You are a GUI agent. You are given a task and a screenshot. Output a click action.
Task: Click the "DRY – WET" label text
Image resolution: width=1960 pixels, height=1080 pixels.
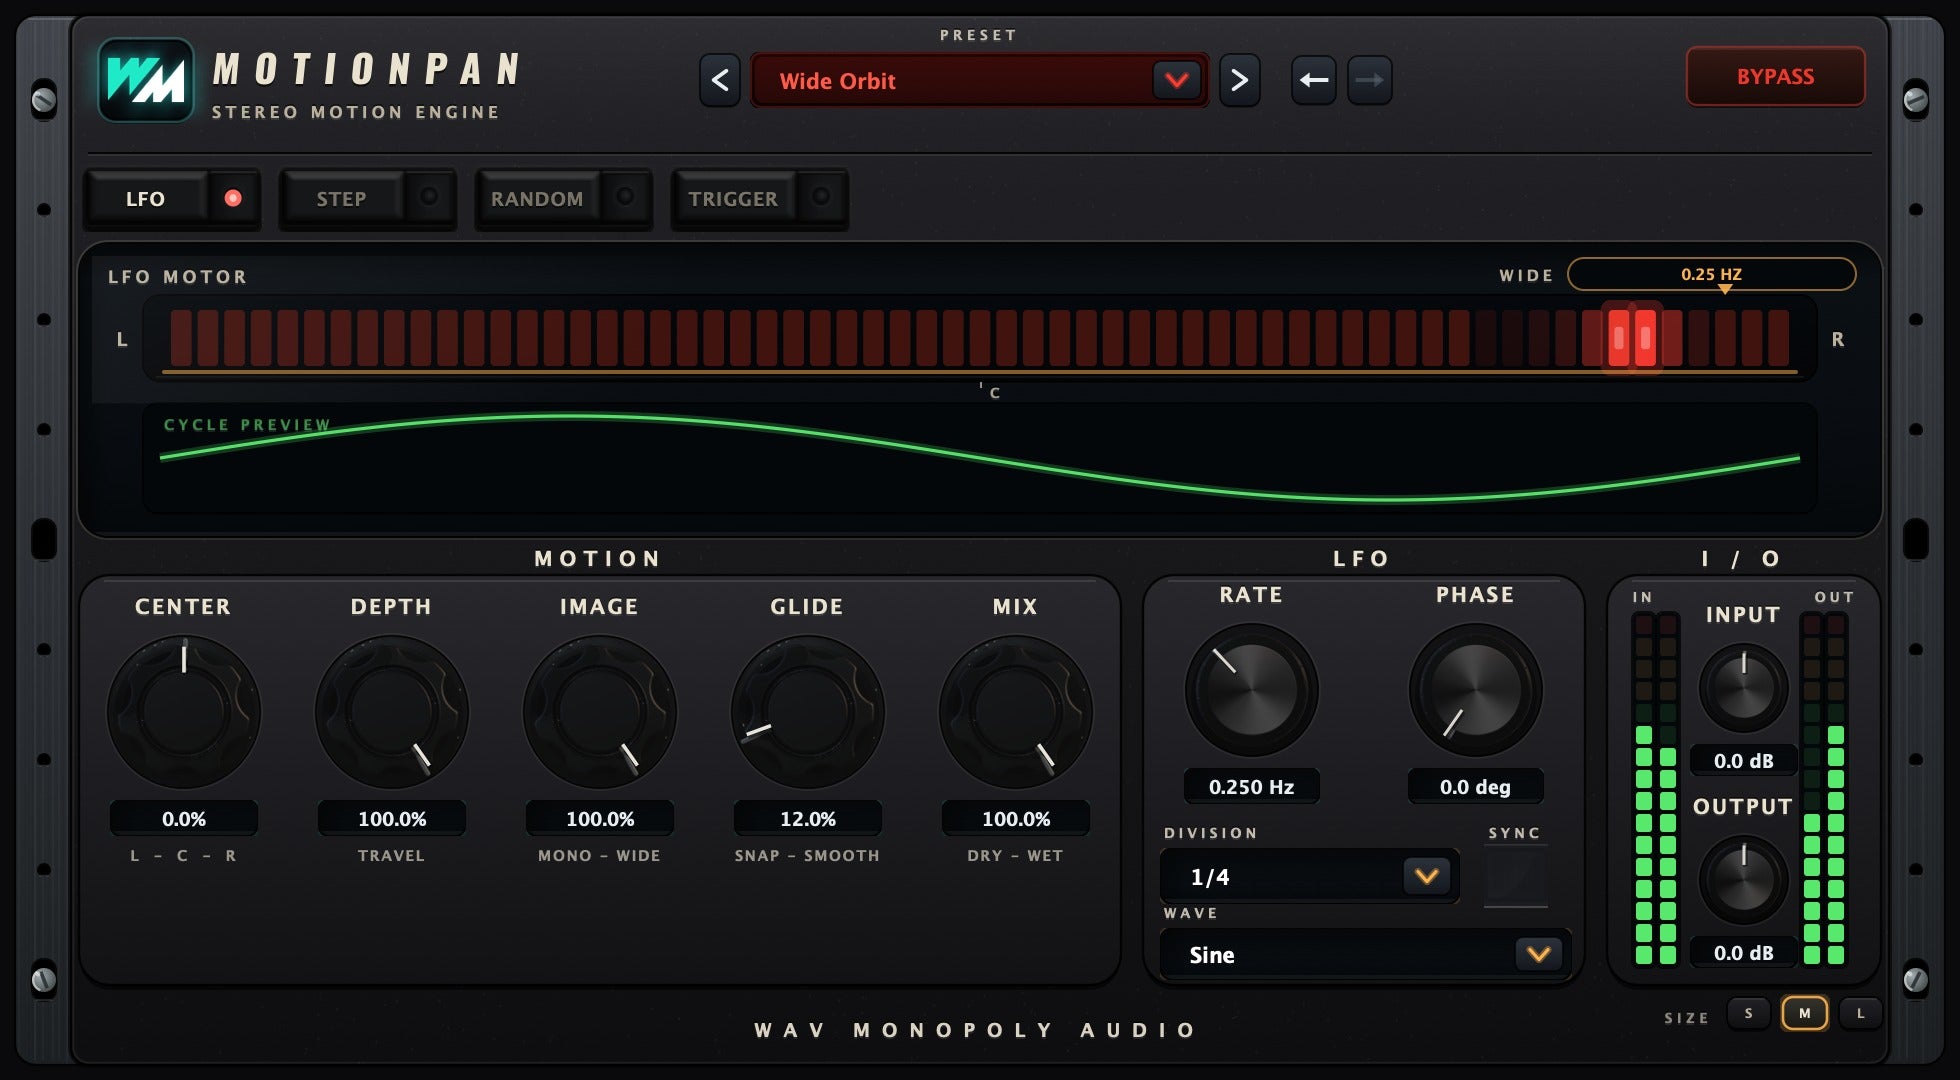coord(1016,856)
